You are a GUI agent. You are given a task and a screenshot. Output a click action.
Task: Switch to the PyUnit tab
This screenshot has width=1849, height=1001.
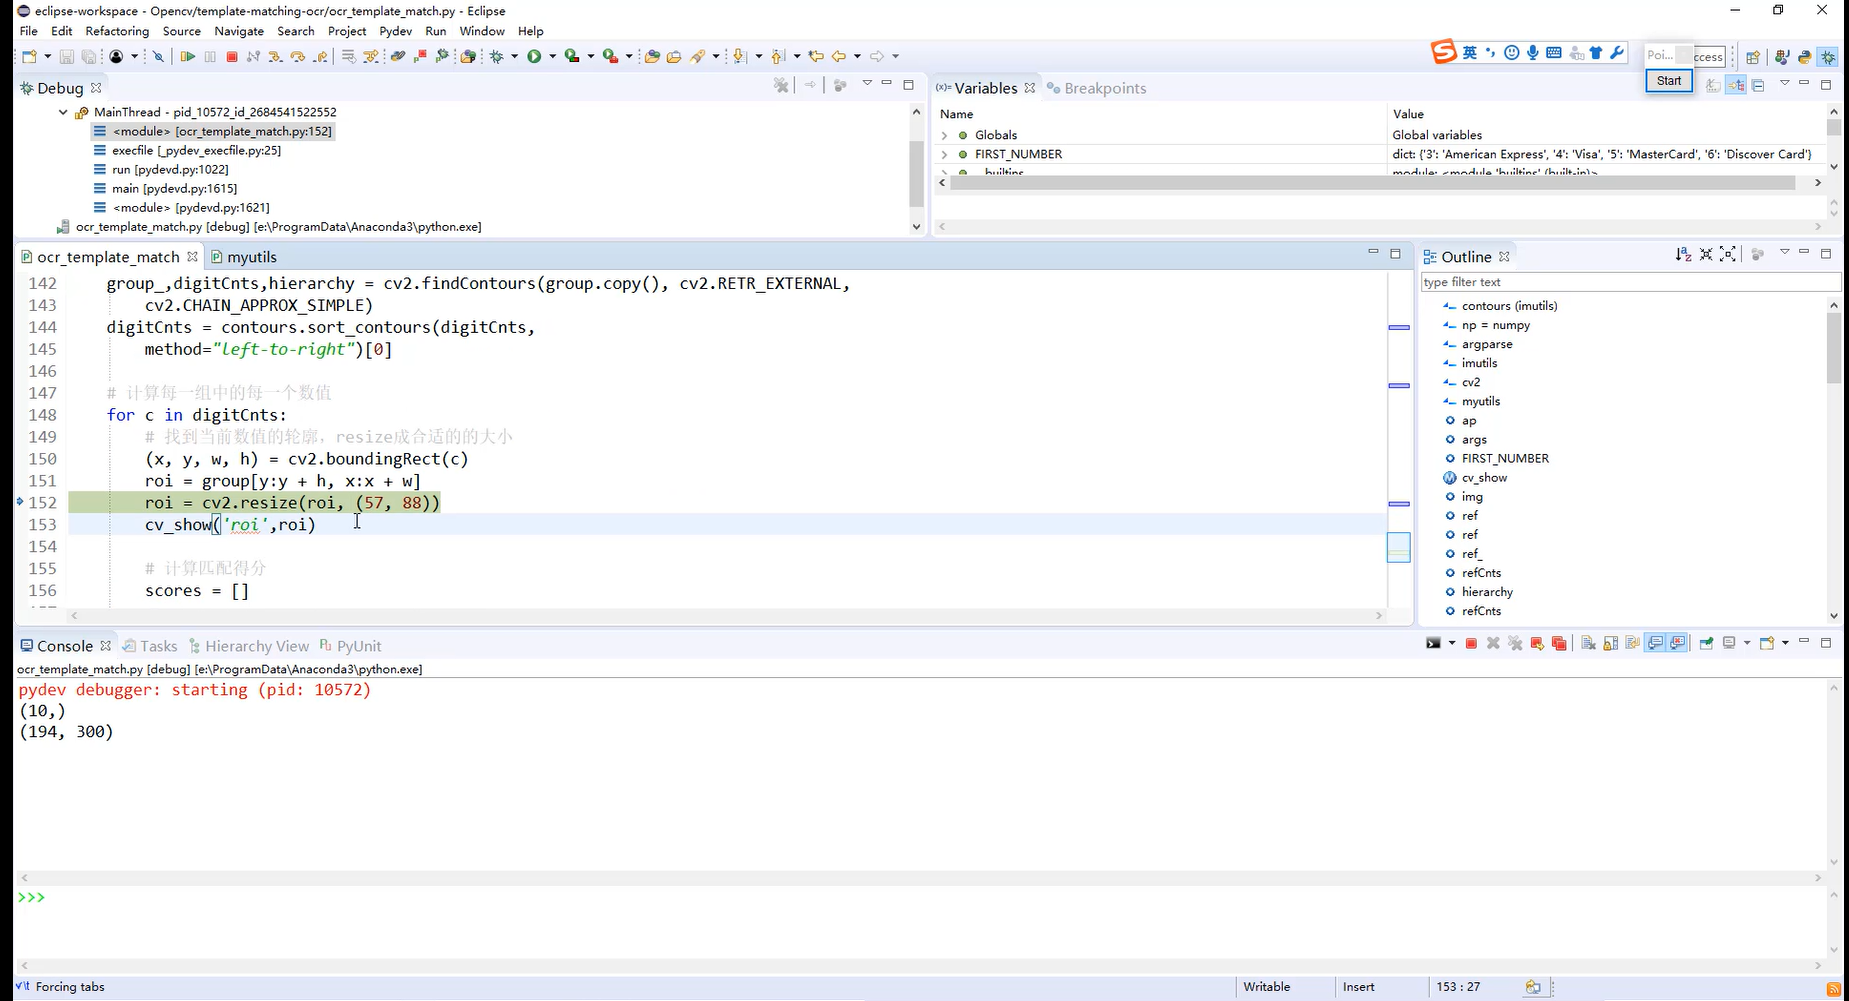[x=350, y=646]
